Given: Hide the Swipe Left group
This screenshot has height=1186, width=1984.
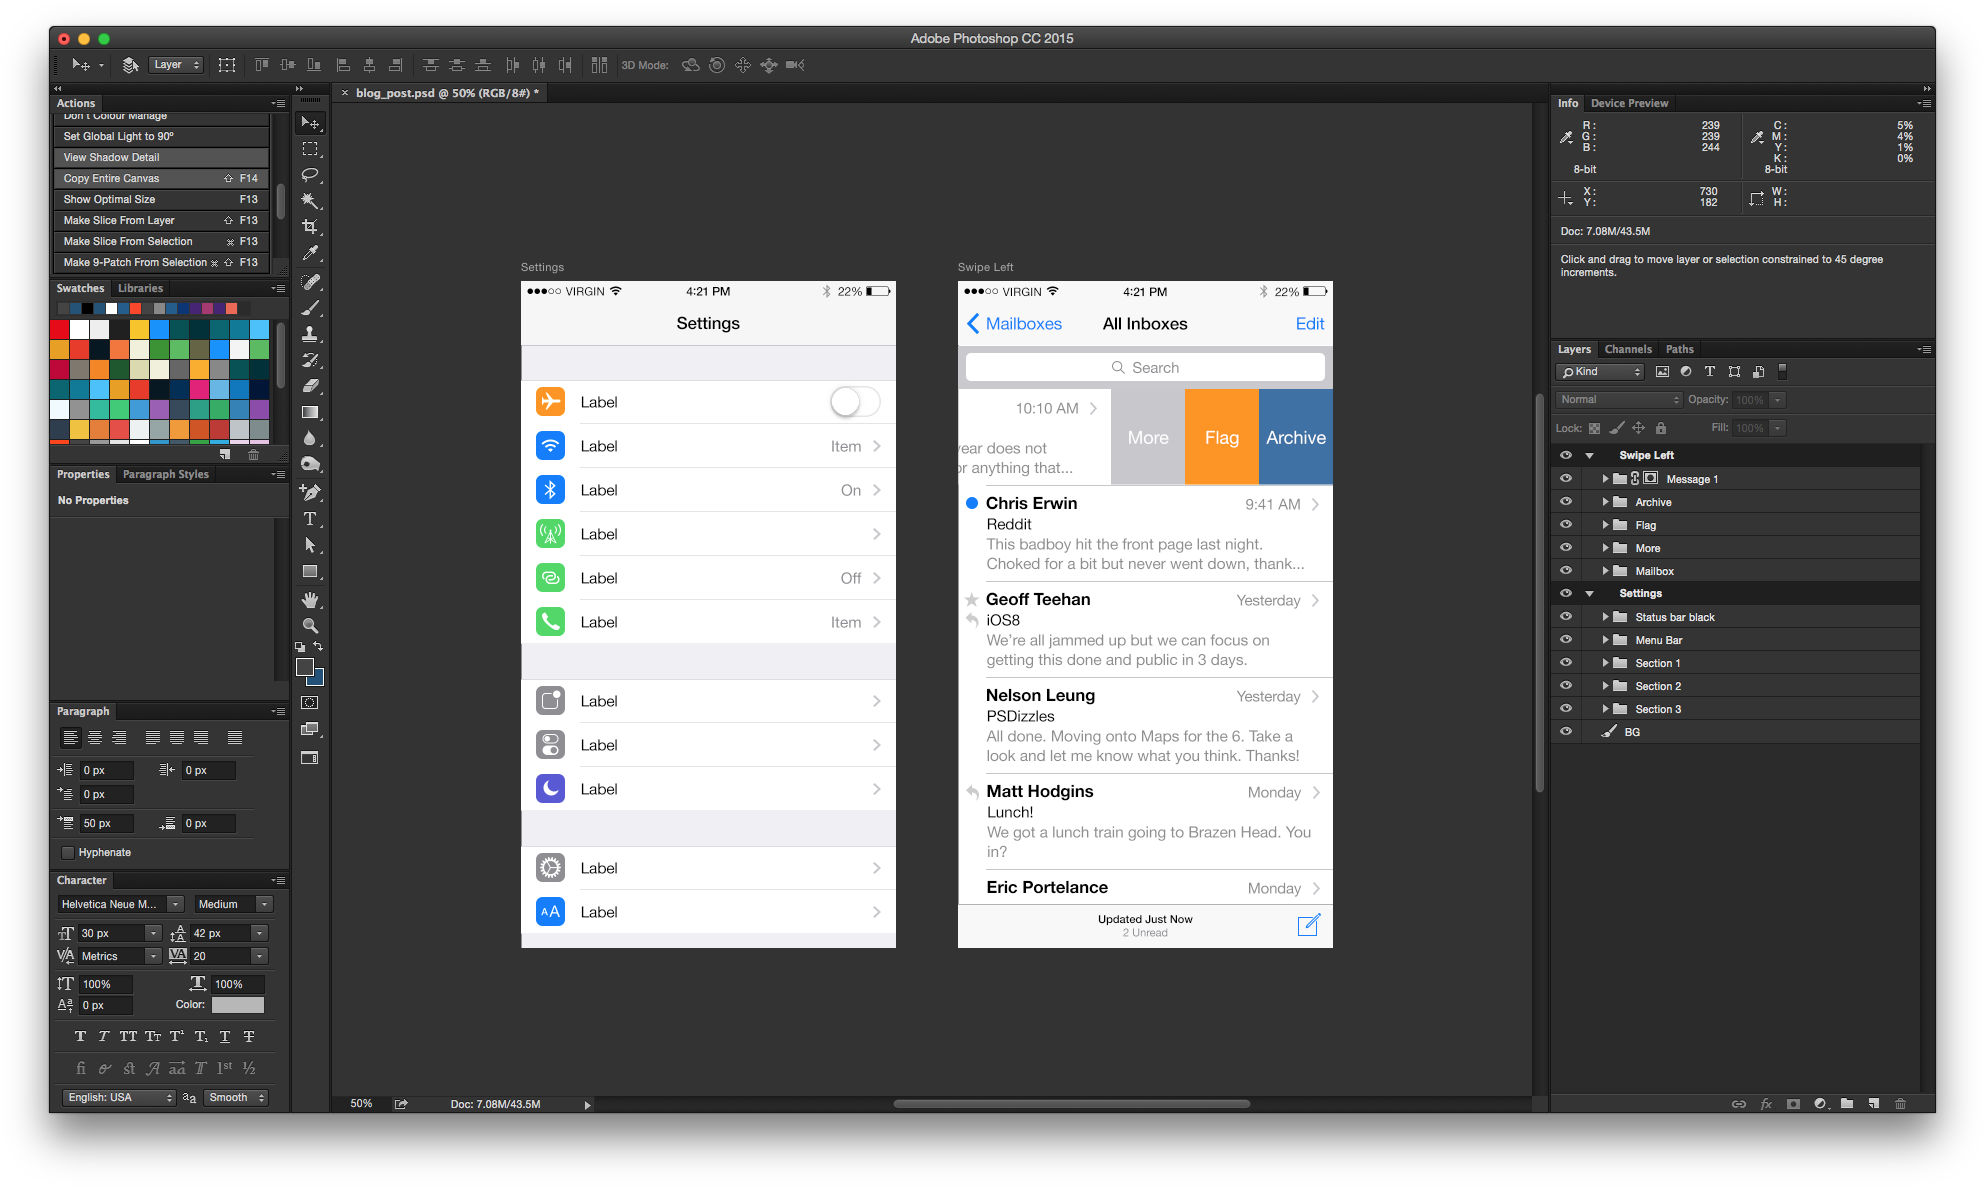Looking at the screenshot, I should tap(1566, 455).
